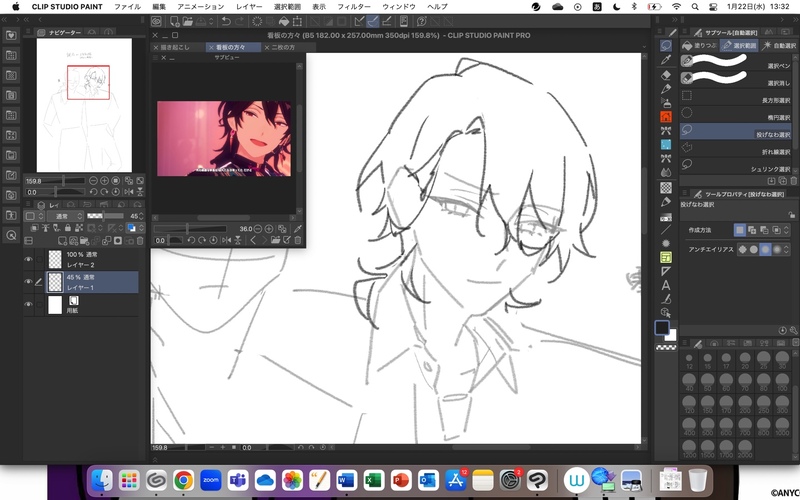
Task: Rotate left in the Navigator panel
Action: (93, 192)
